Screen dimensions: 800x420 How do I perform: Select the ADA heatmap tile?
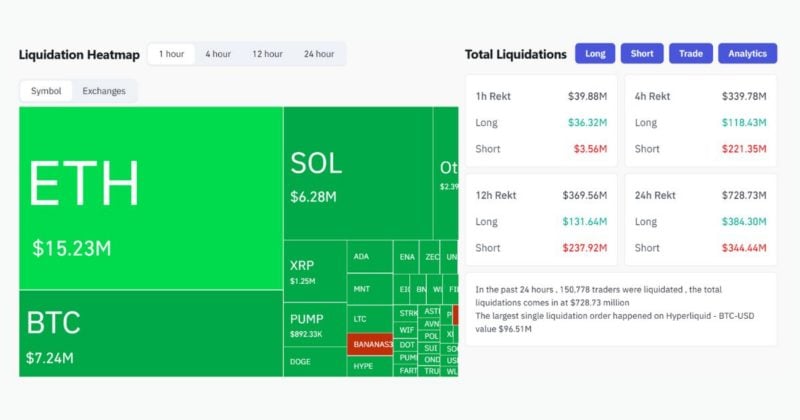[x=370, y=256]
